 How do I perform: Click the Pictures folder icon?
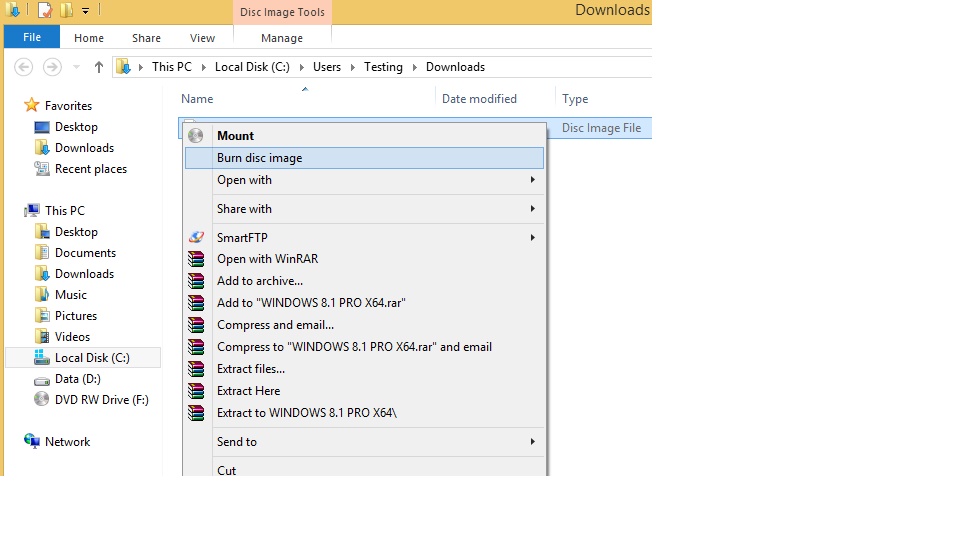(42, 315)
